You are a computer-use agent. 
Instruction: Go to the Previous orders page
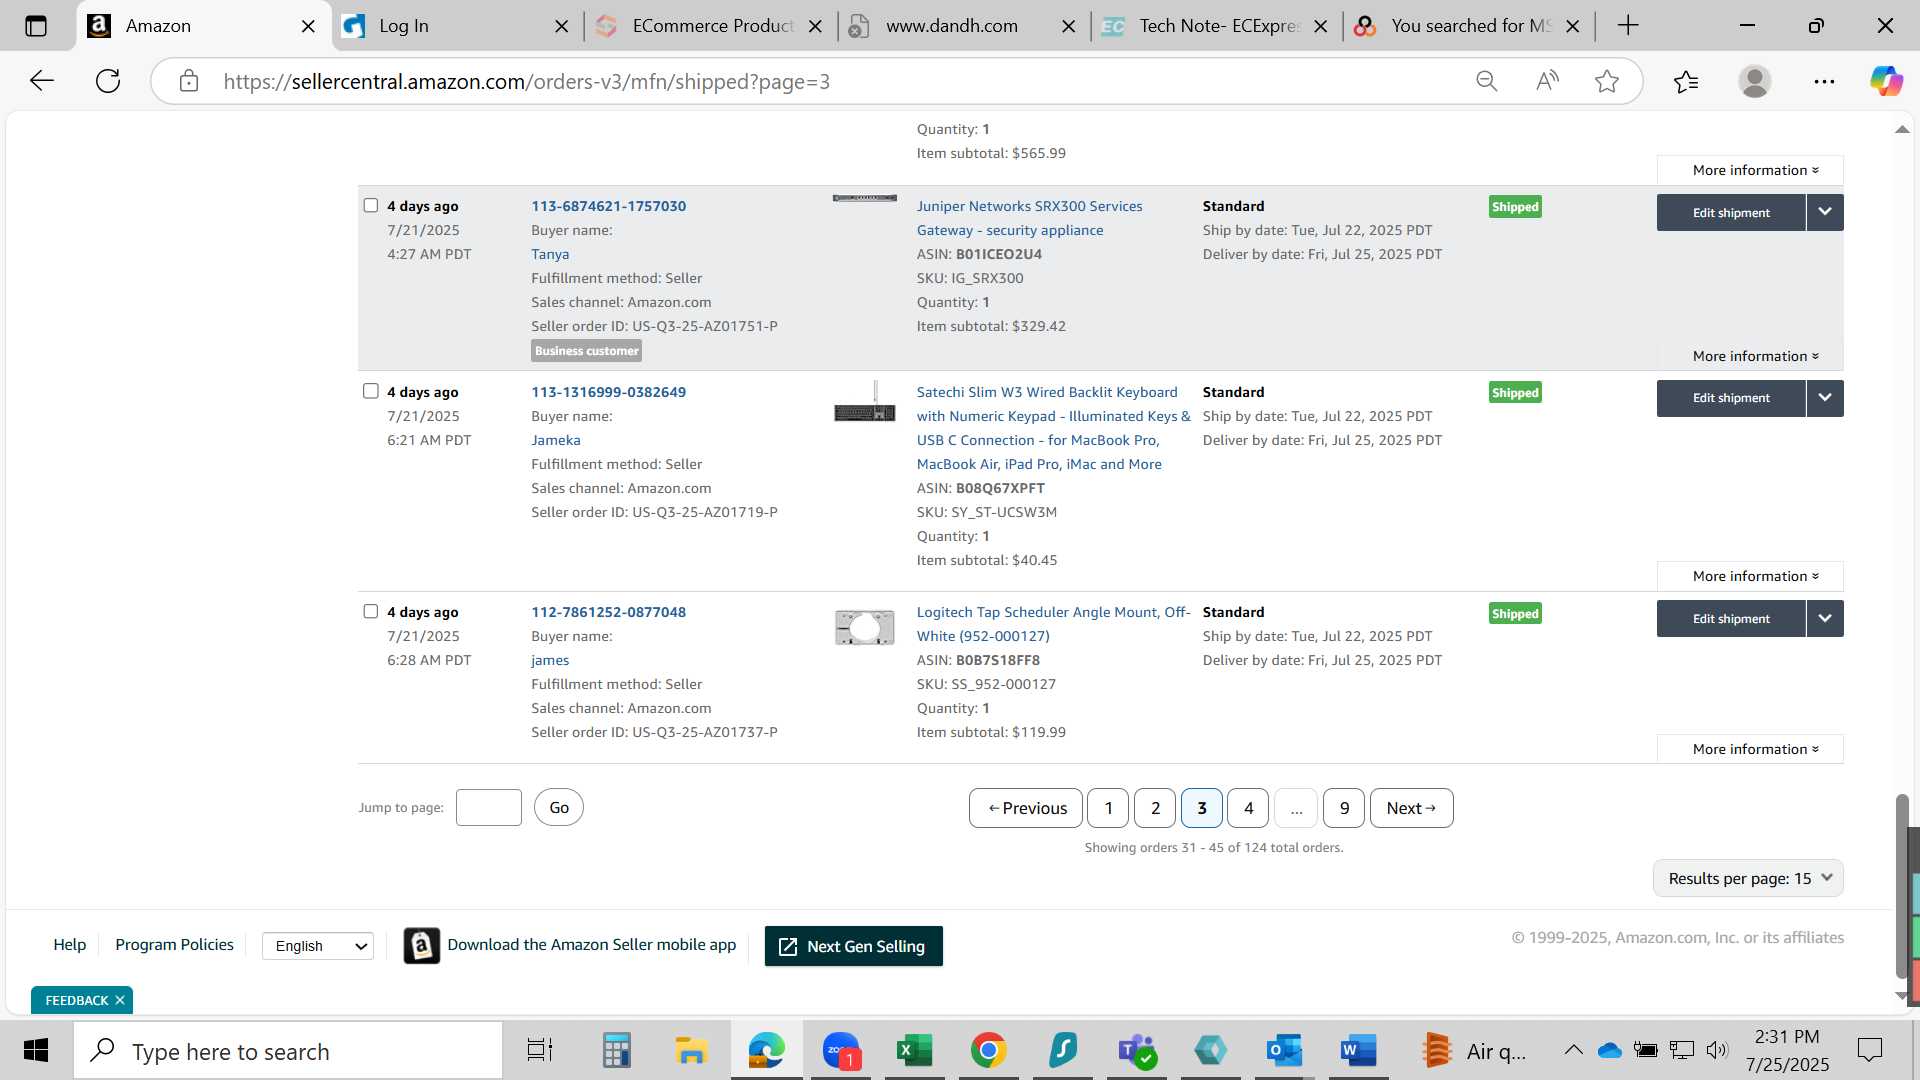(x=1025, y=808)
